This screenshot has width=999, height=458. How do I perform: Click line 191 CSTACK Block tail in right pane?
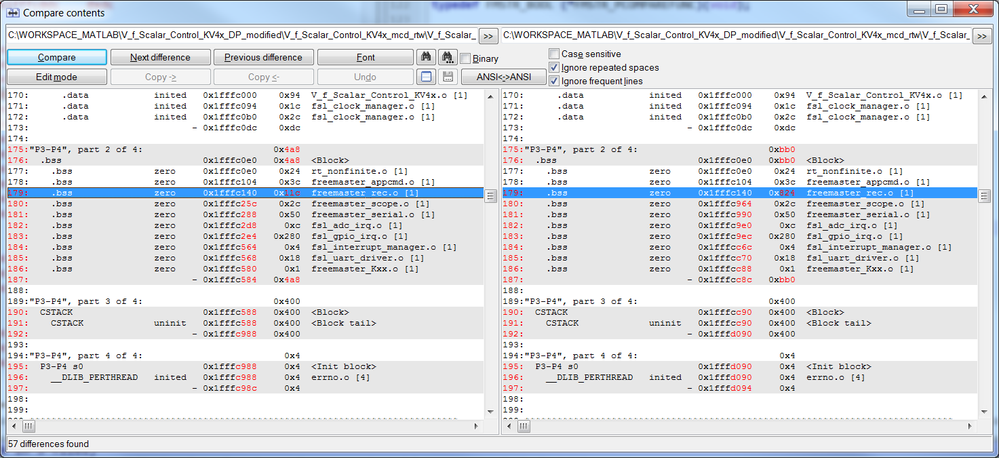740,322
